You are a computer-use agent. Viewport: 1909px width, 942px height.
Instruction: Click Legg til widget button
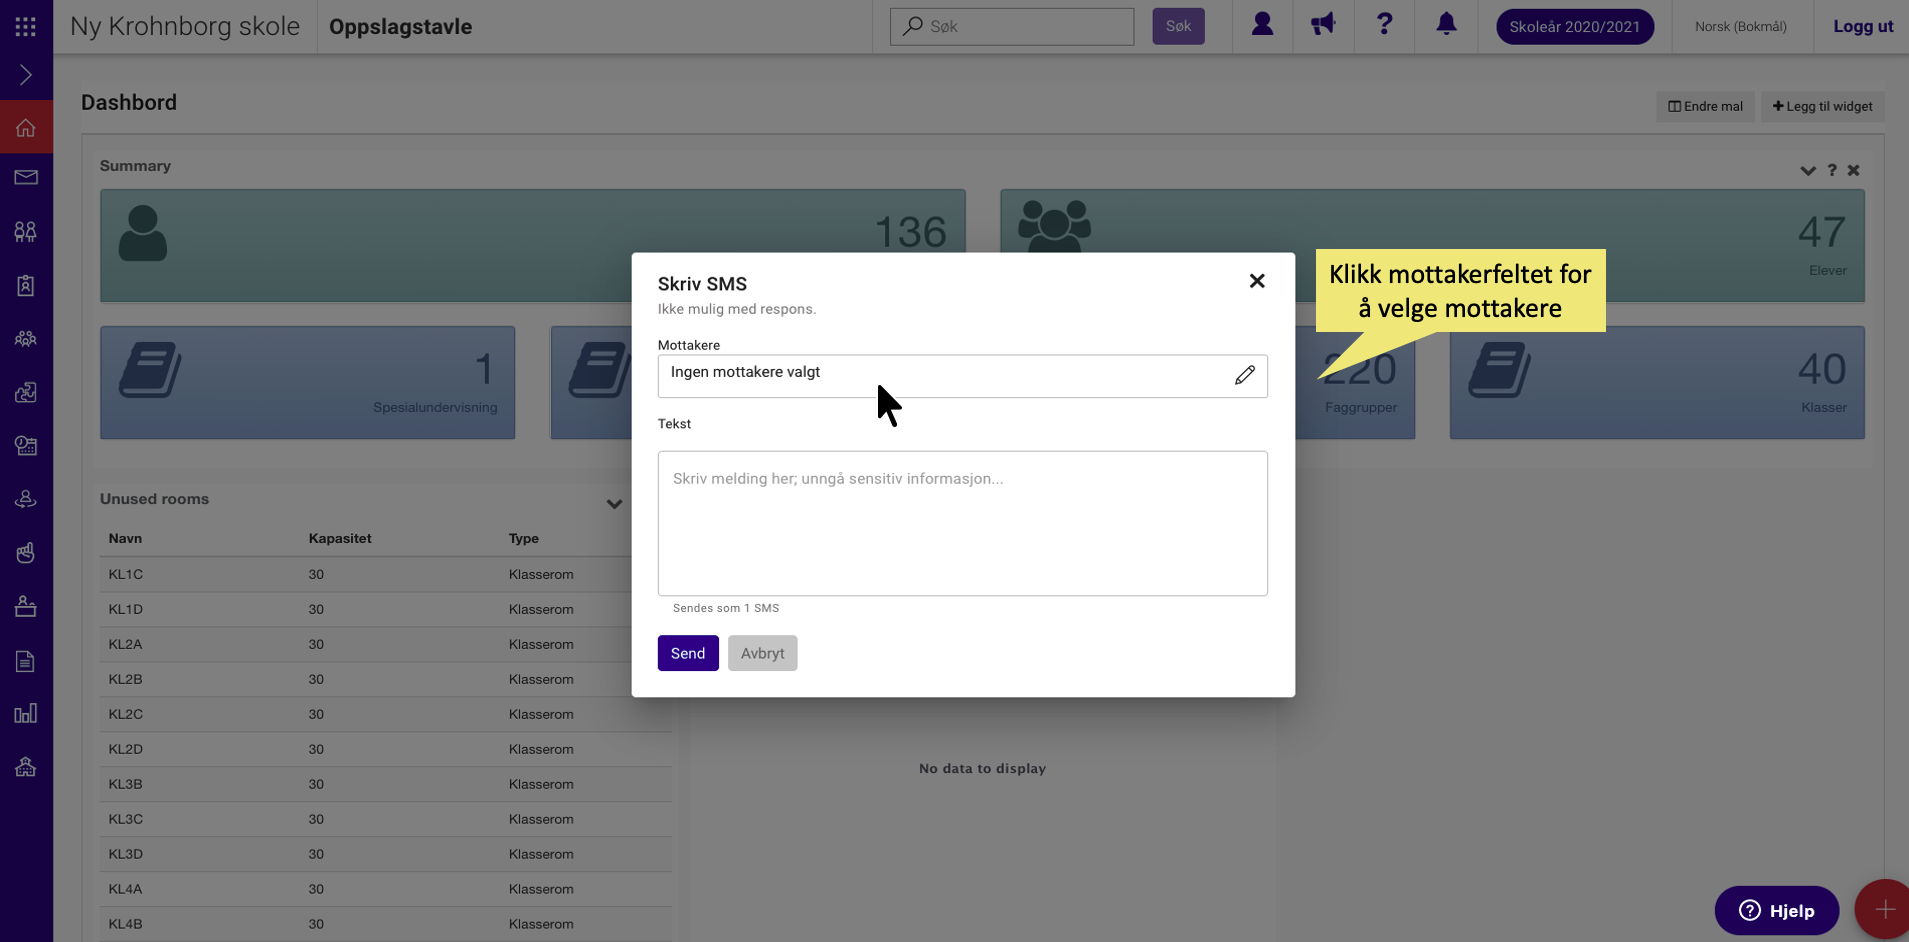click(x=1822, y=107)
